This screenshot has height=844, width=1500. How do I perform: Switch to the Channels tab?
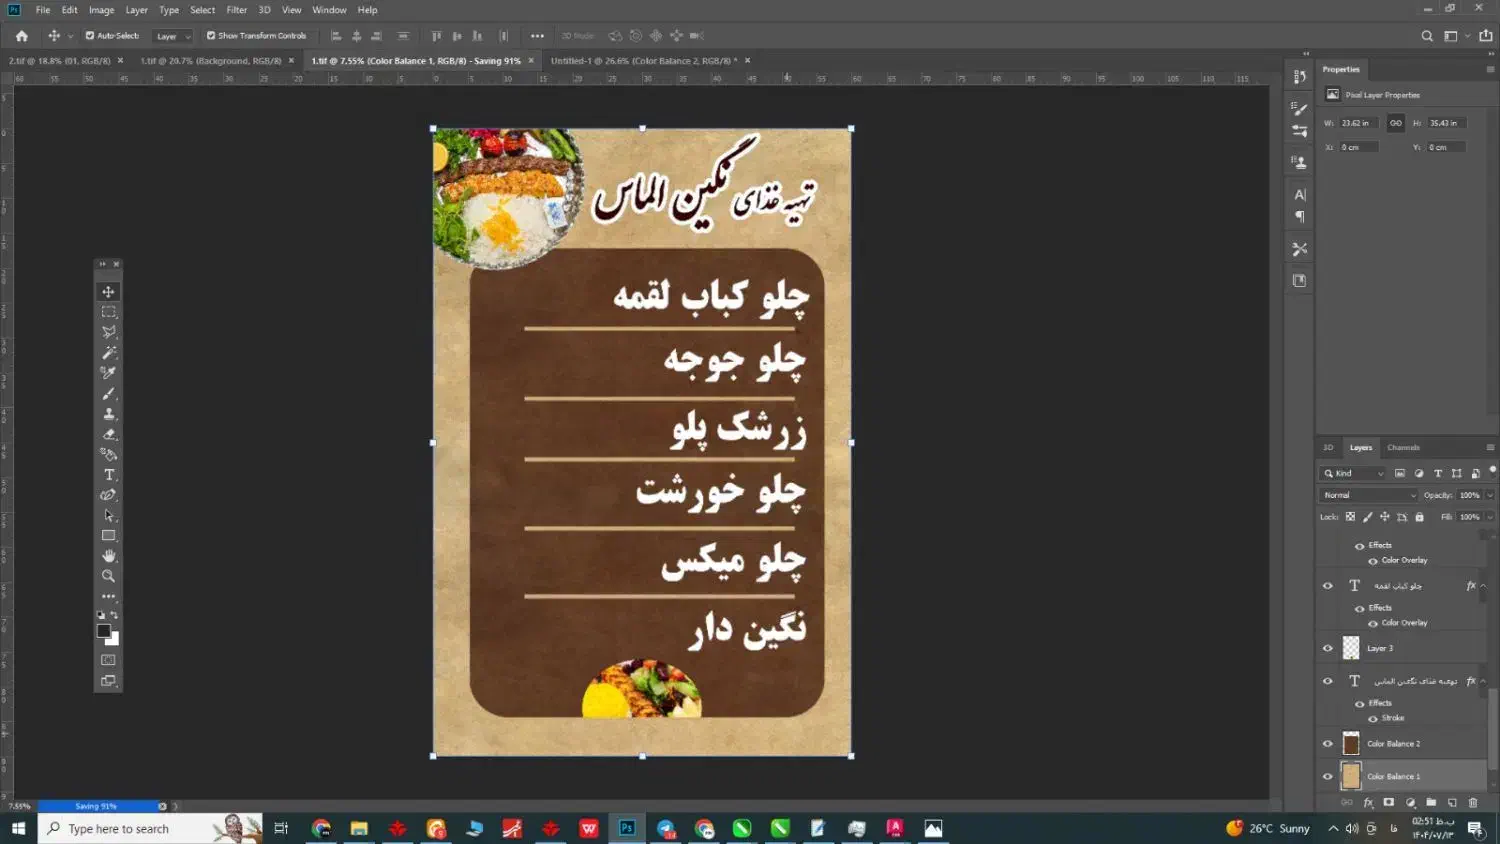tap(1403, 447)
